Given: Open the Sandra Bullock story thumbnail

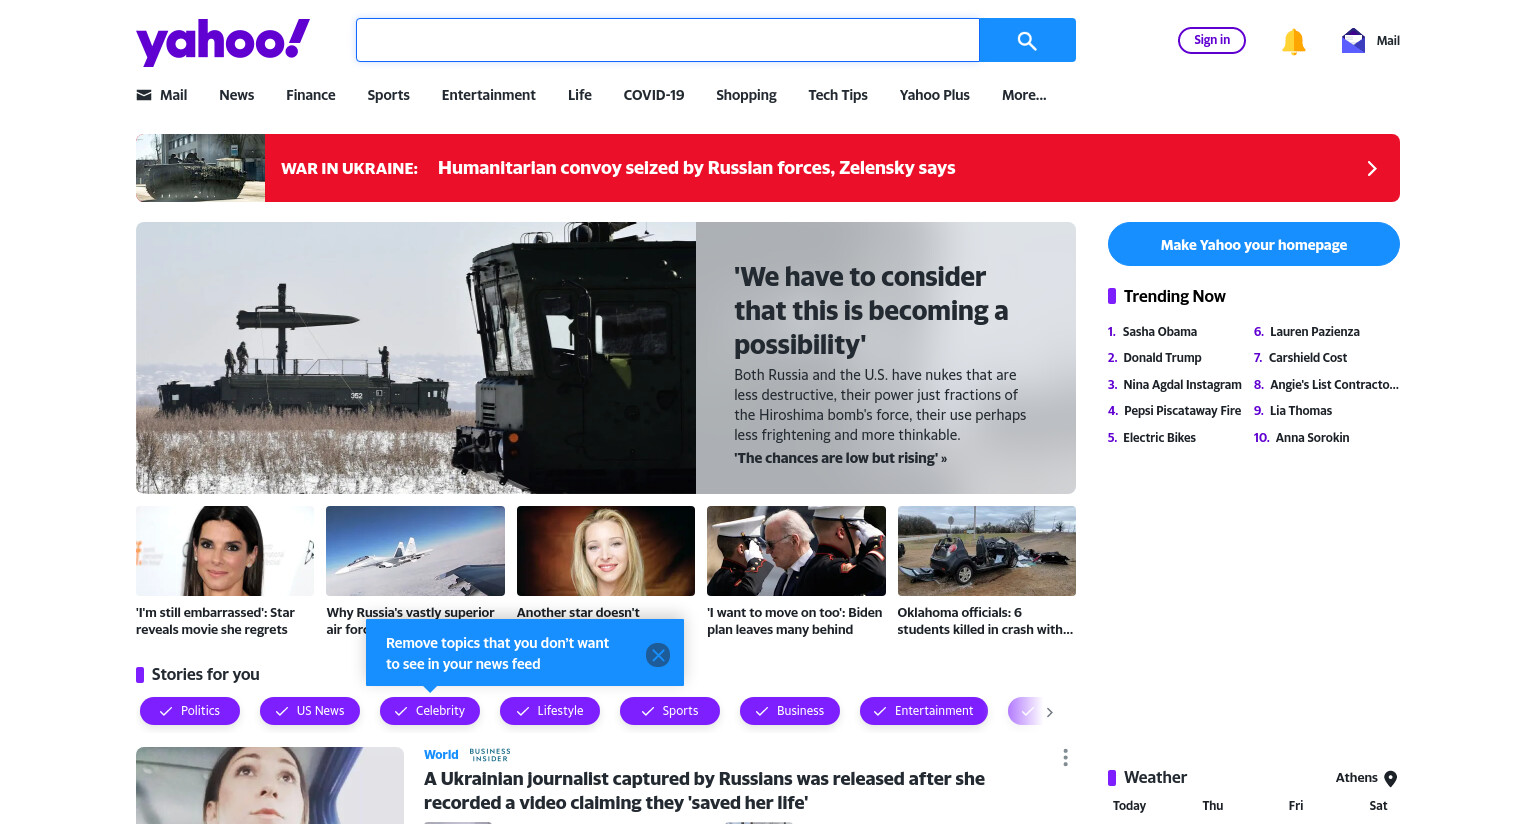Looking at the screenshot, I should 225,551.
